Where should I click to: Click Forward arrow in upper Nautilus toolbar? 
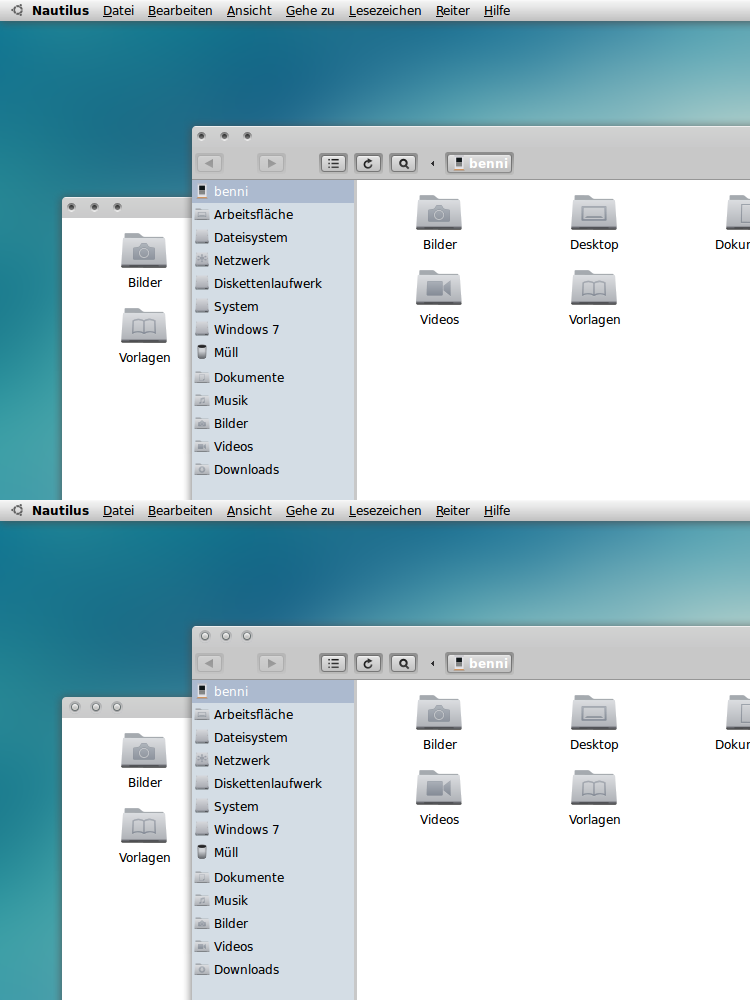click(271, 163)
